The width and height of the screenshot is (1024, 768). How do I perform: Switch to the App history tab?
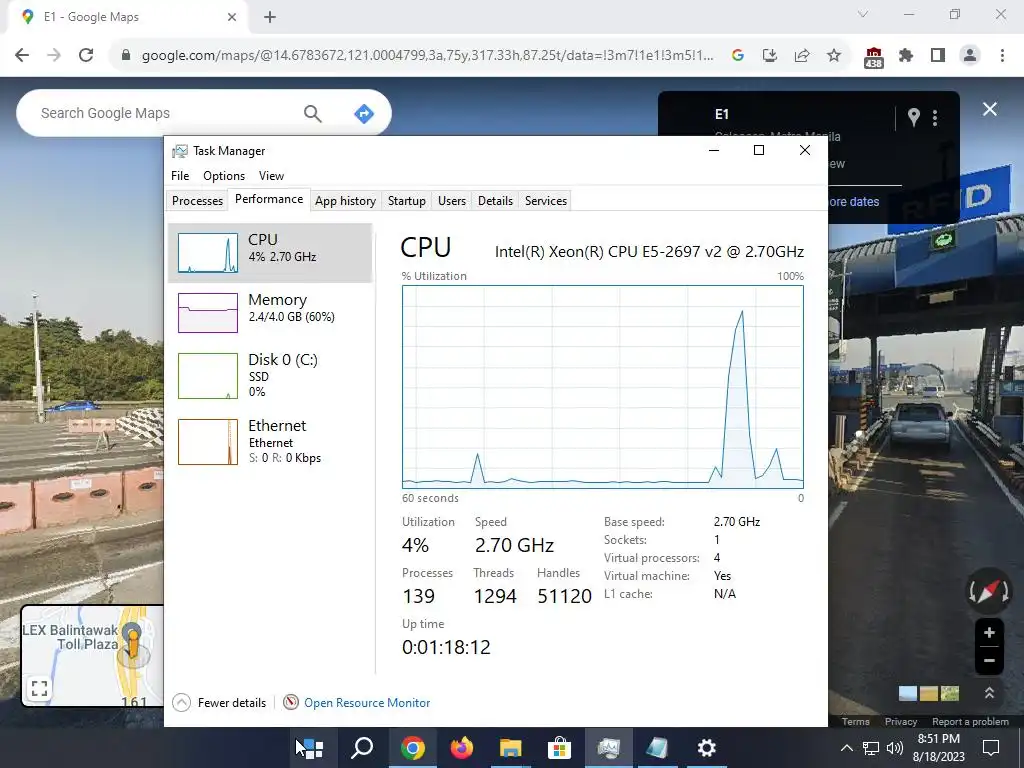coord(345,200)
